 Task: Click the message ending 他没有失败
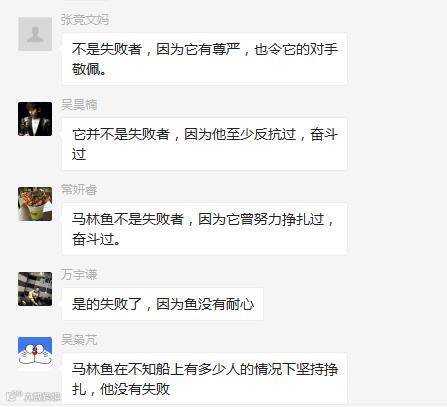click(x=204, y=379)
